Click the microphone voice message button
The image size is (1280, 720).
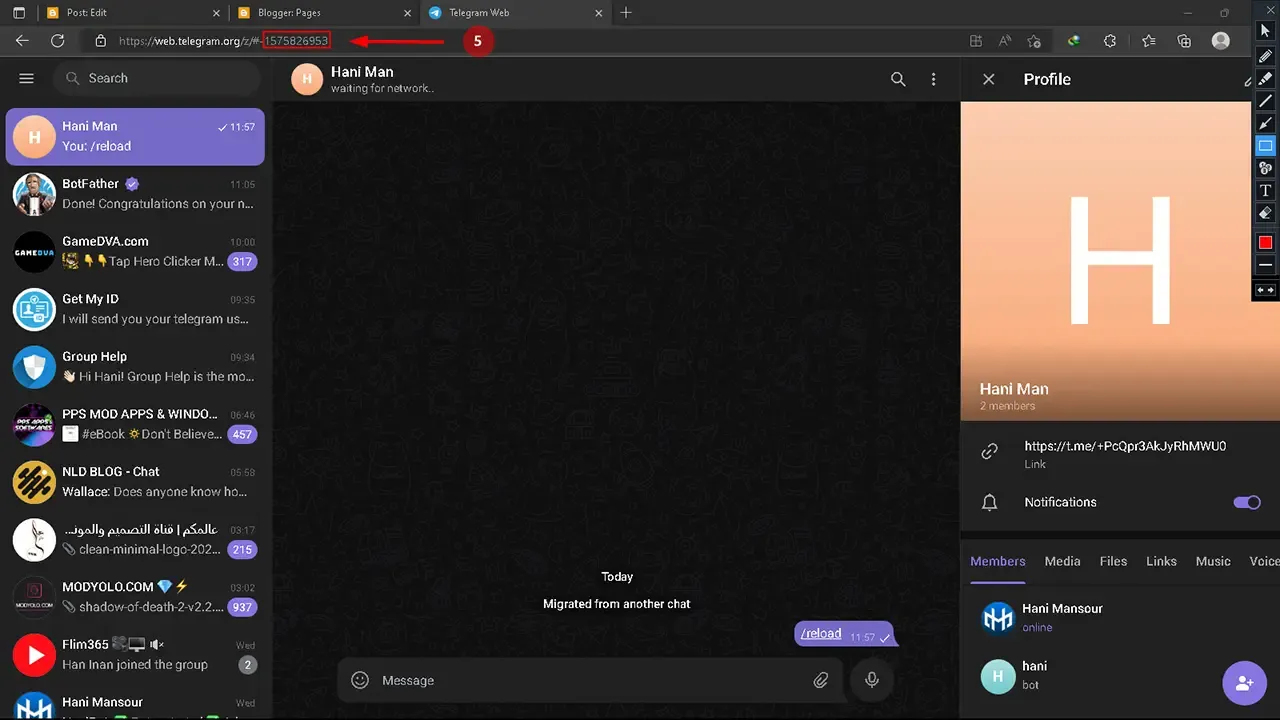[x=872, y=680]
